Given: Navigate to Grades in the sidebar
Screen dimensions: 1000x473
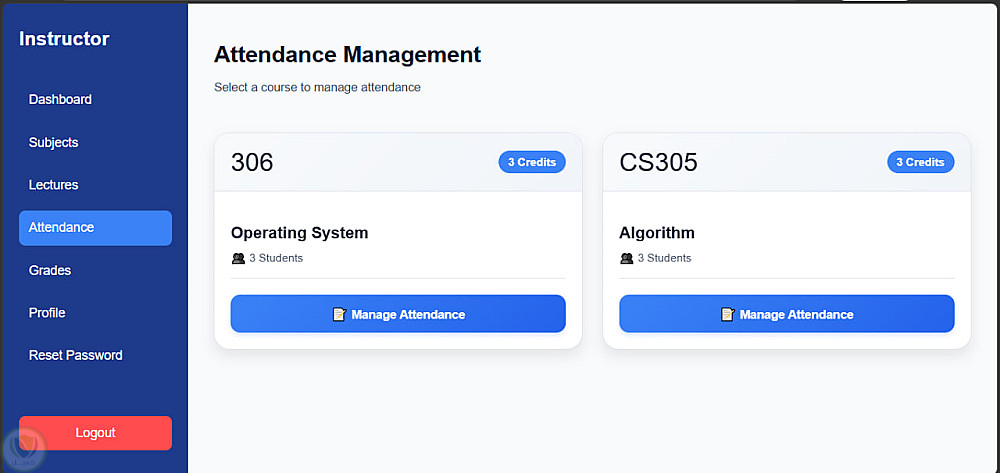Looking at the screenshot, I should point(50,270).
